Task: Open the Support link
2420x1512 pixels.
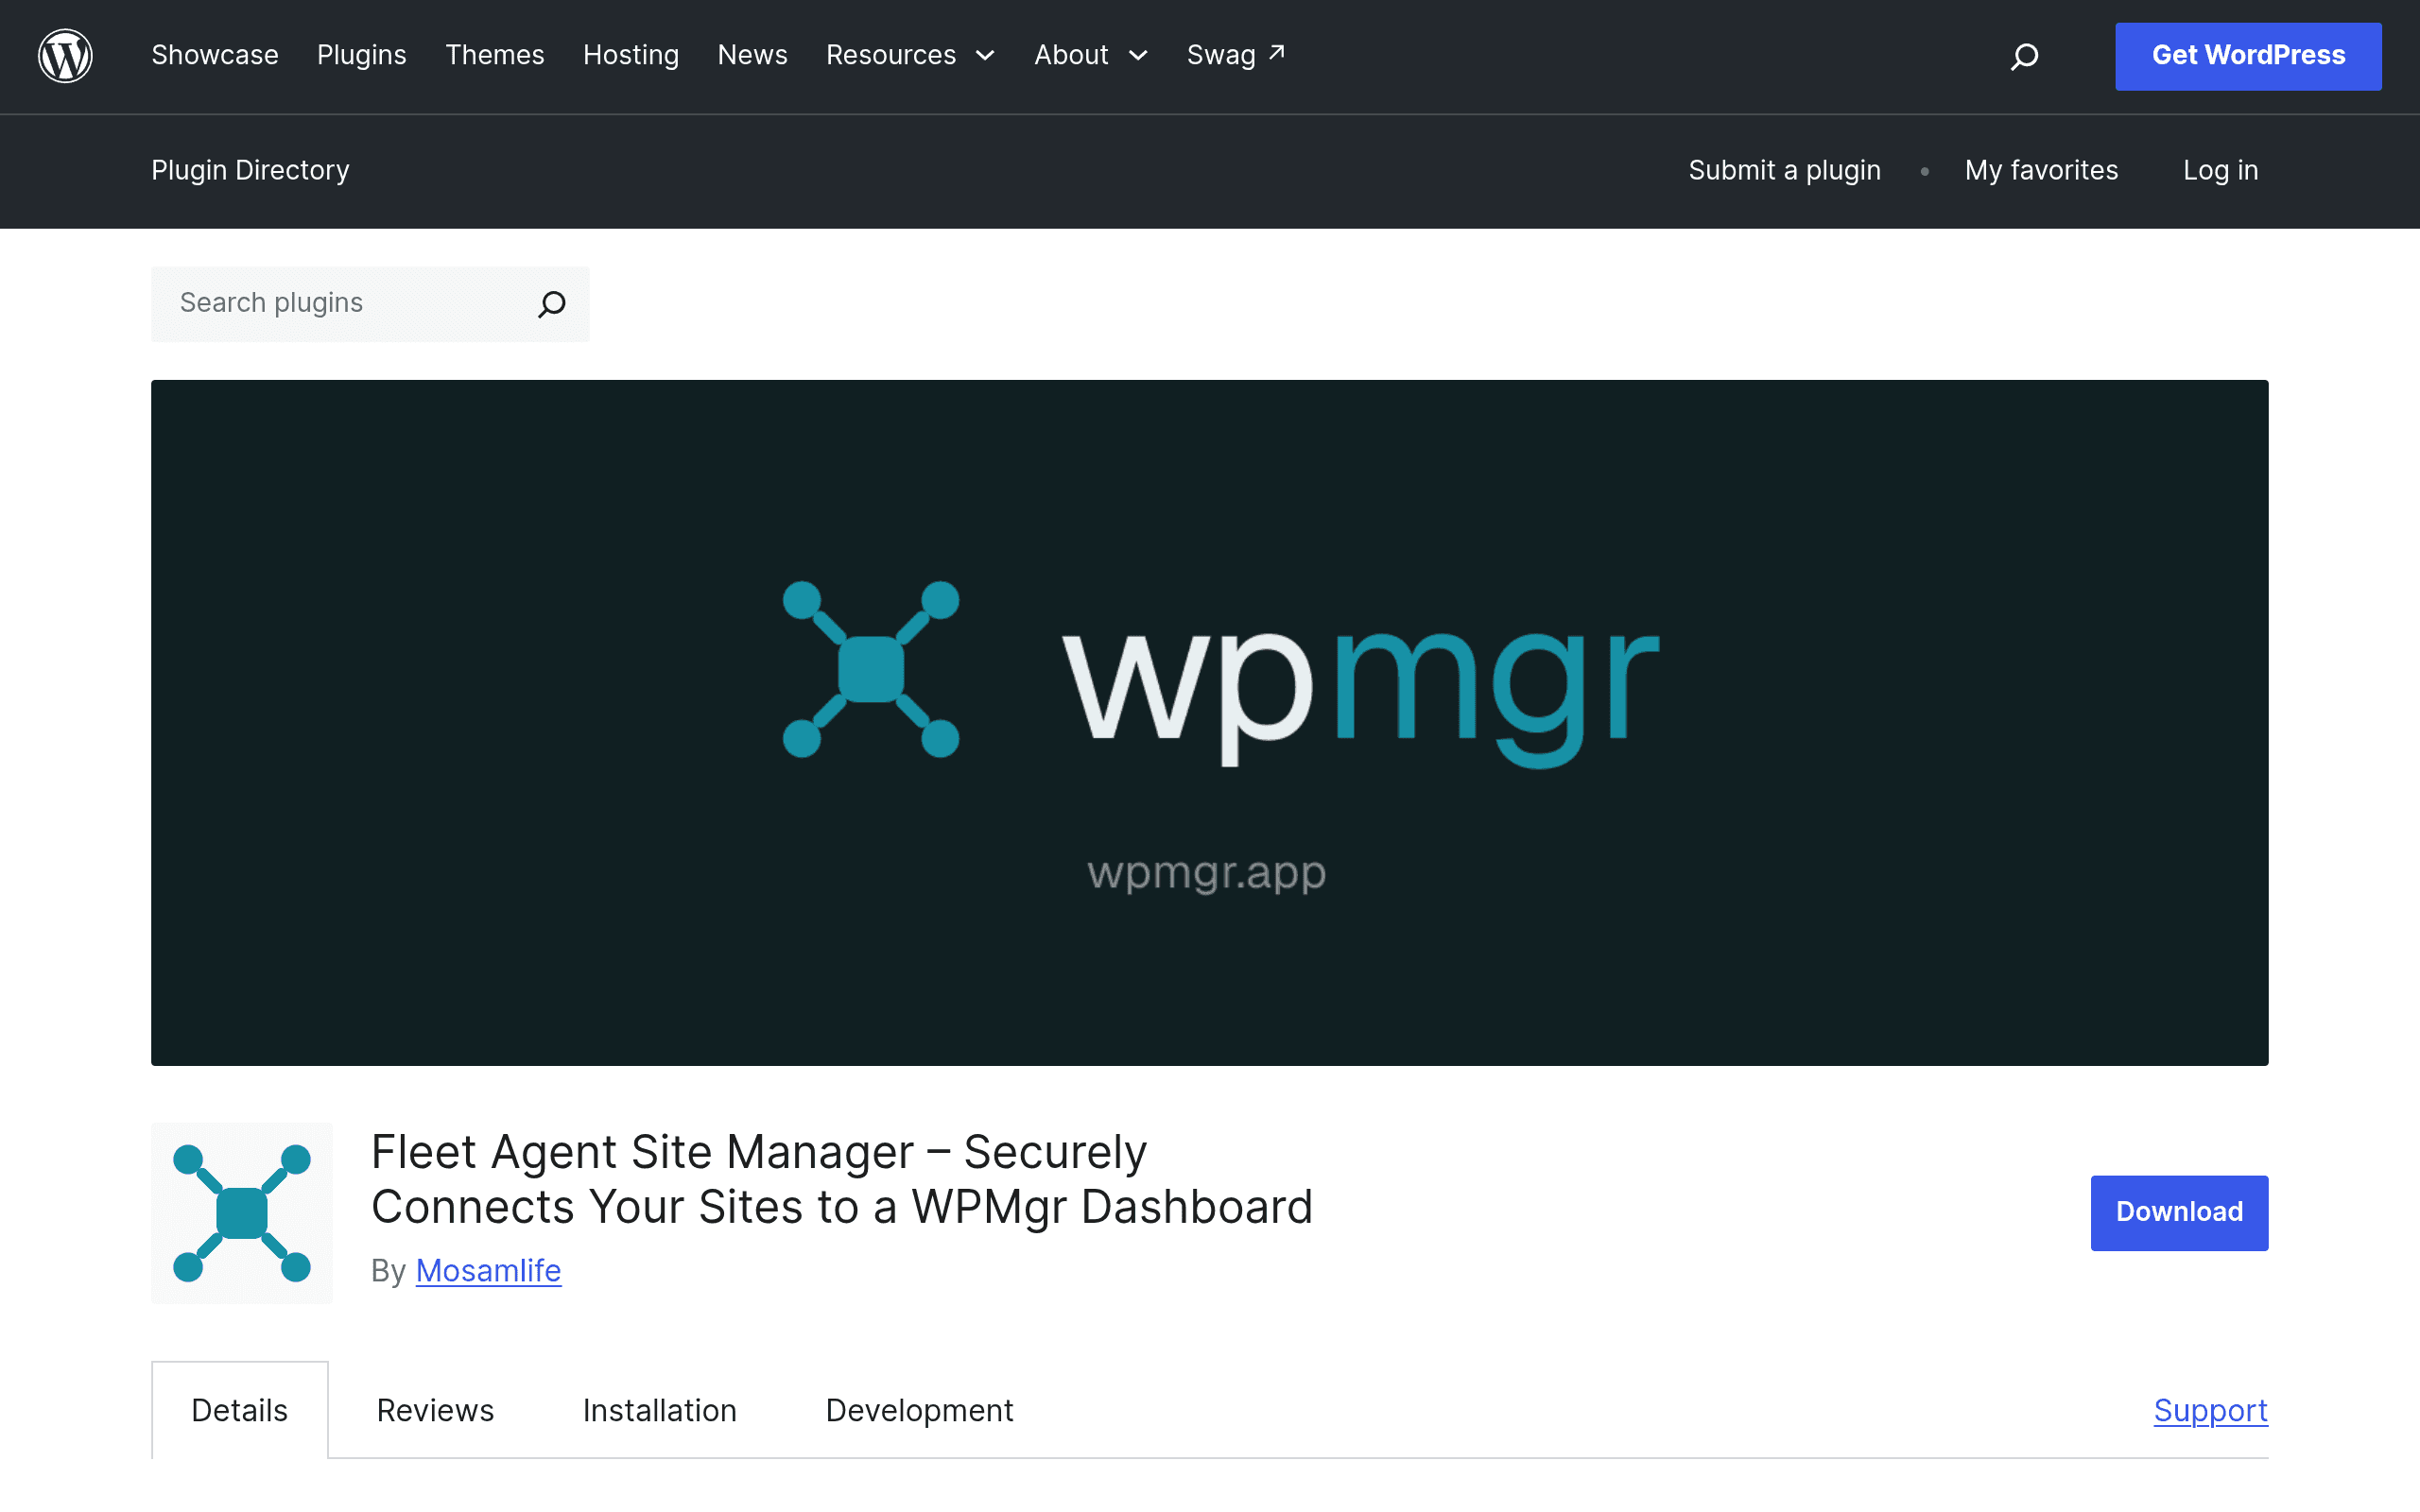Action: point(2210,1410)
